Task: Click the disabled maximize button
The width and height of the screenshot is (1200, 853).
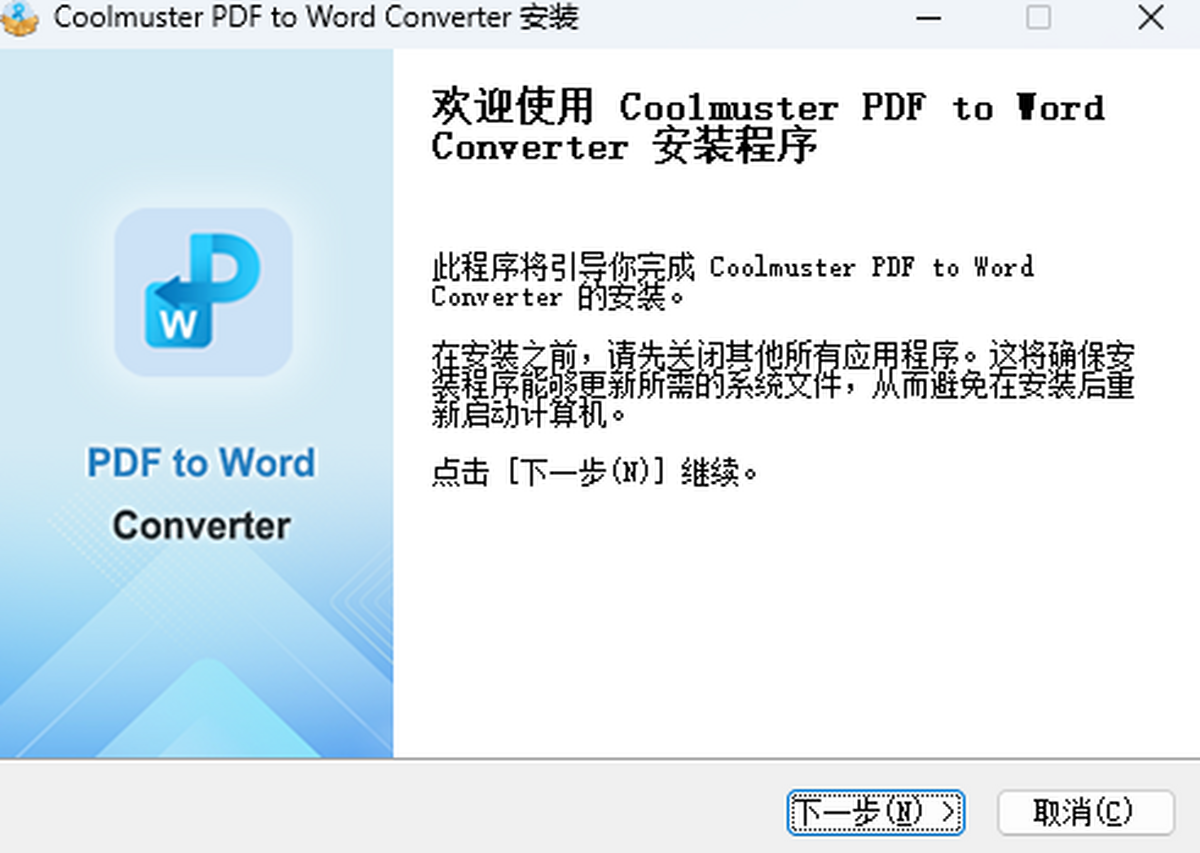Action: click(1039, 18)
